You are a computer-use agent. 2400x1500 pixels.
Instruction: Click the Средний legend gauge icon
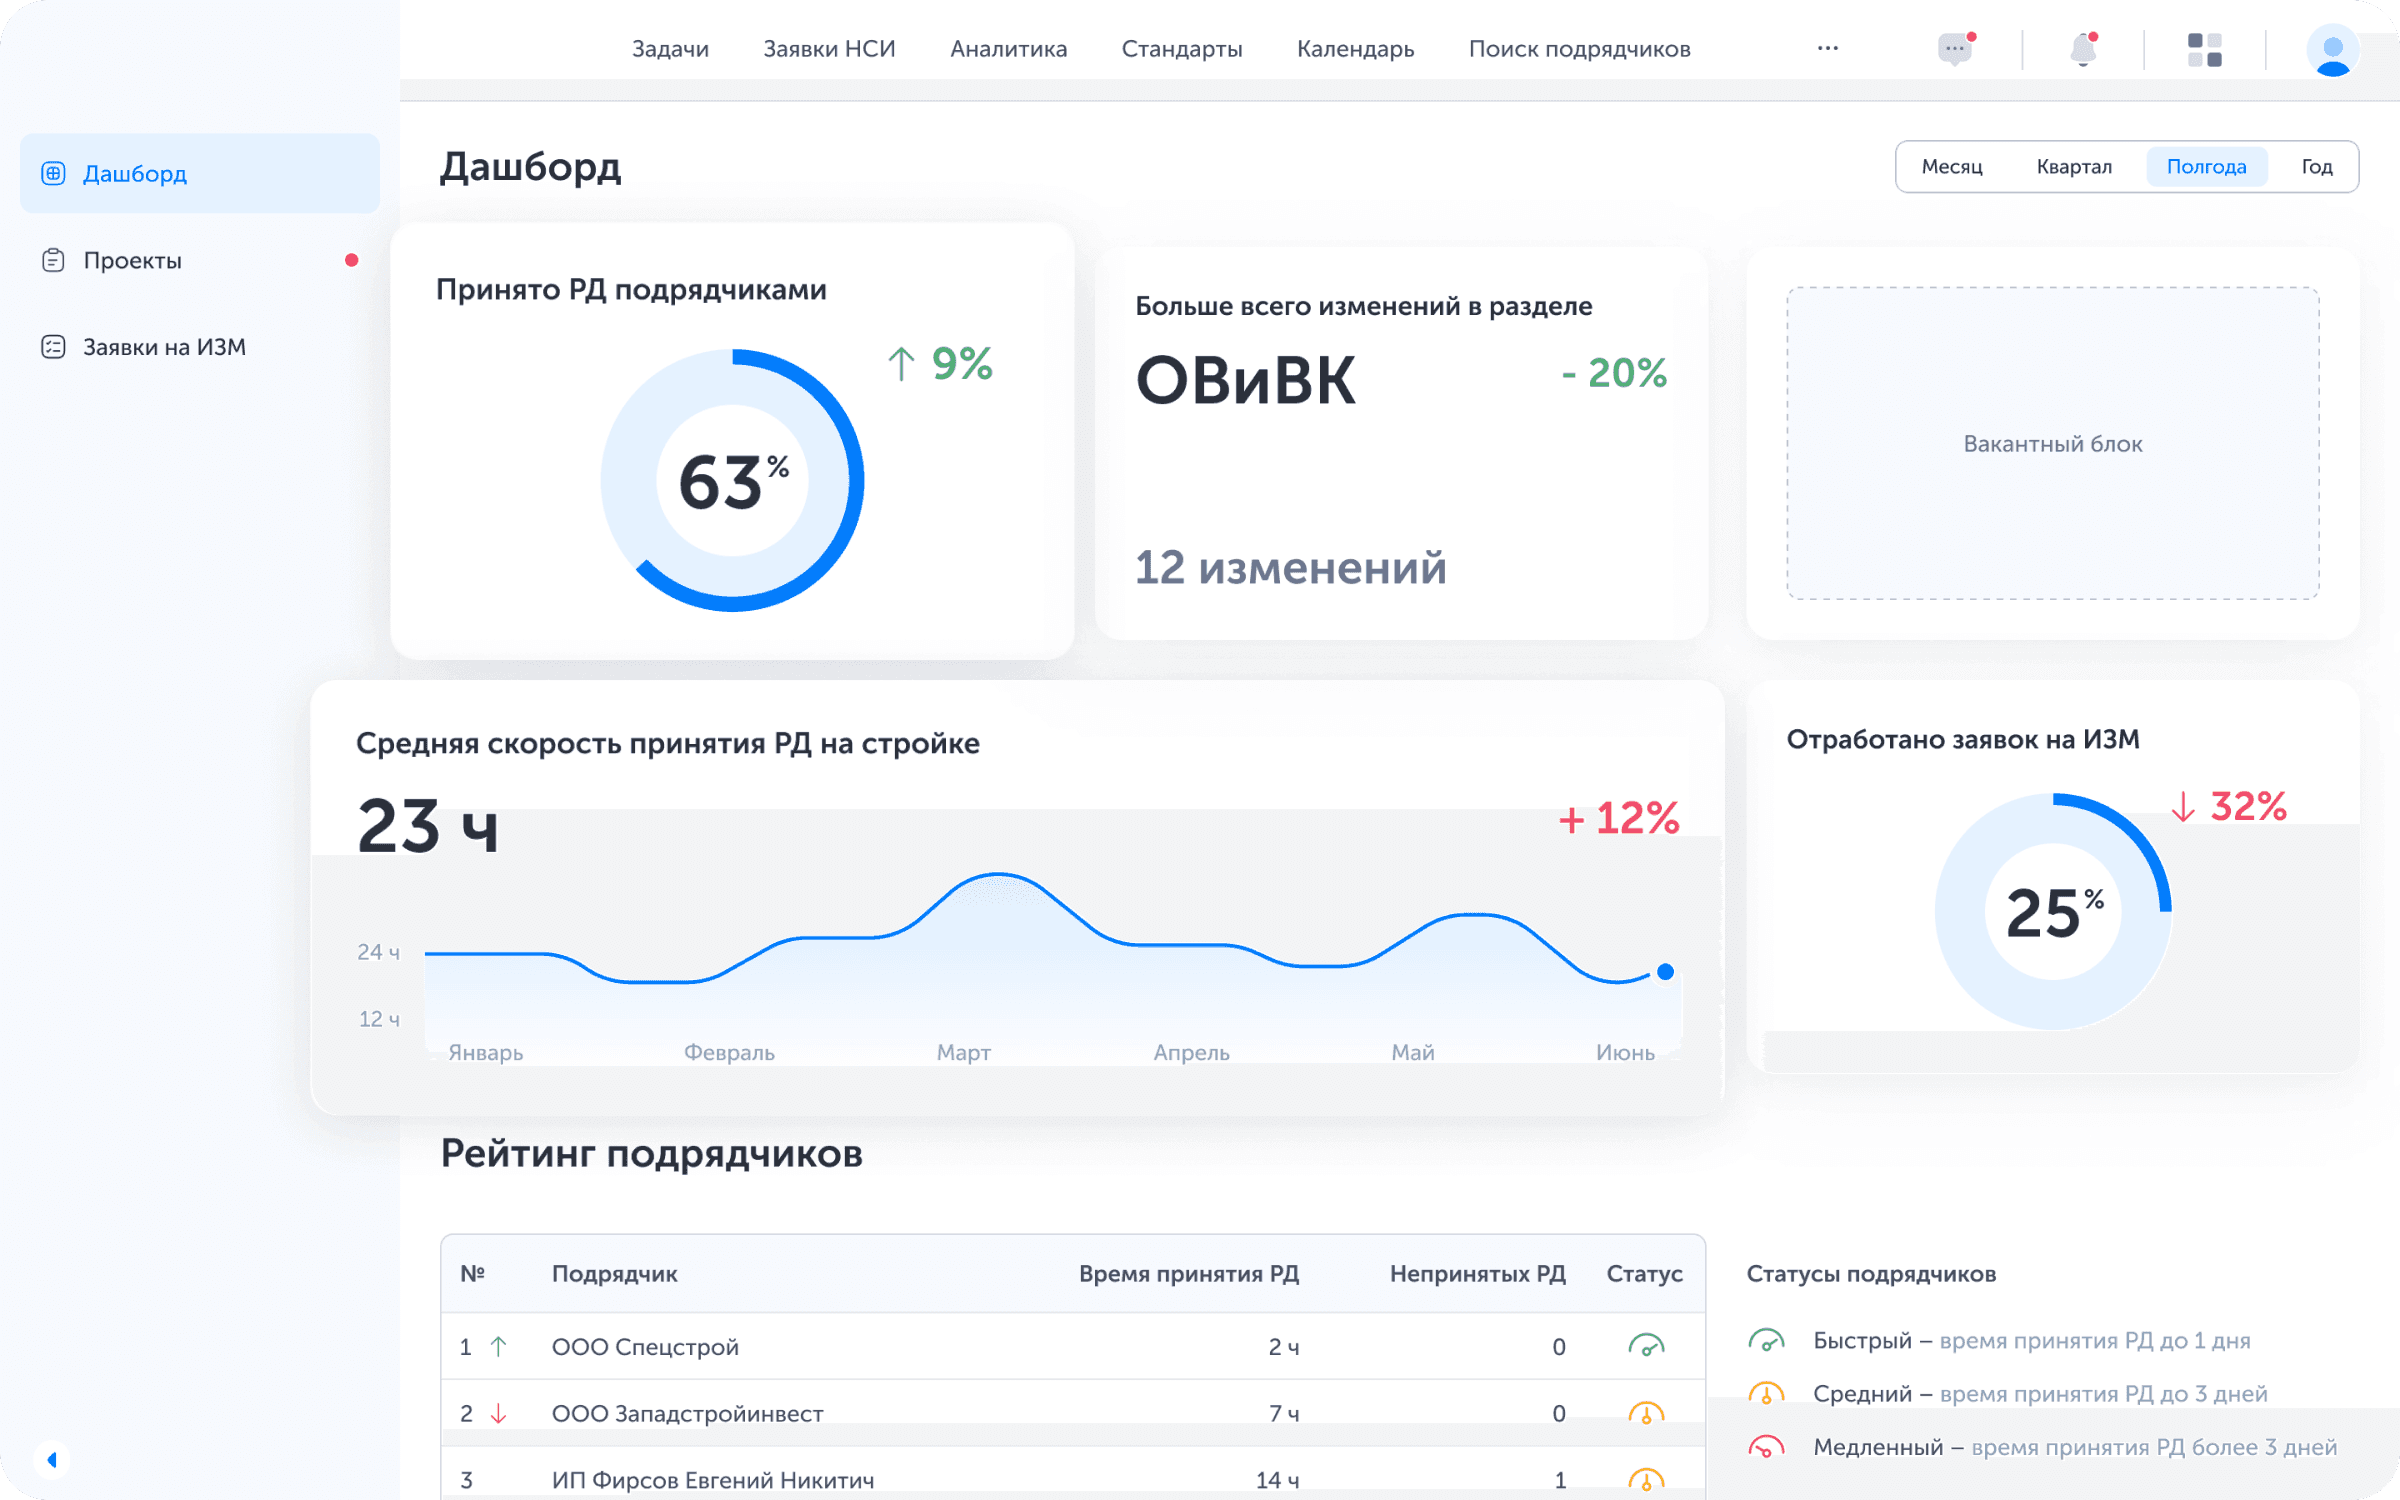[1766, 1393]
